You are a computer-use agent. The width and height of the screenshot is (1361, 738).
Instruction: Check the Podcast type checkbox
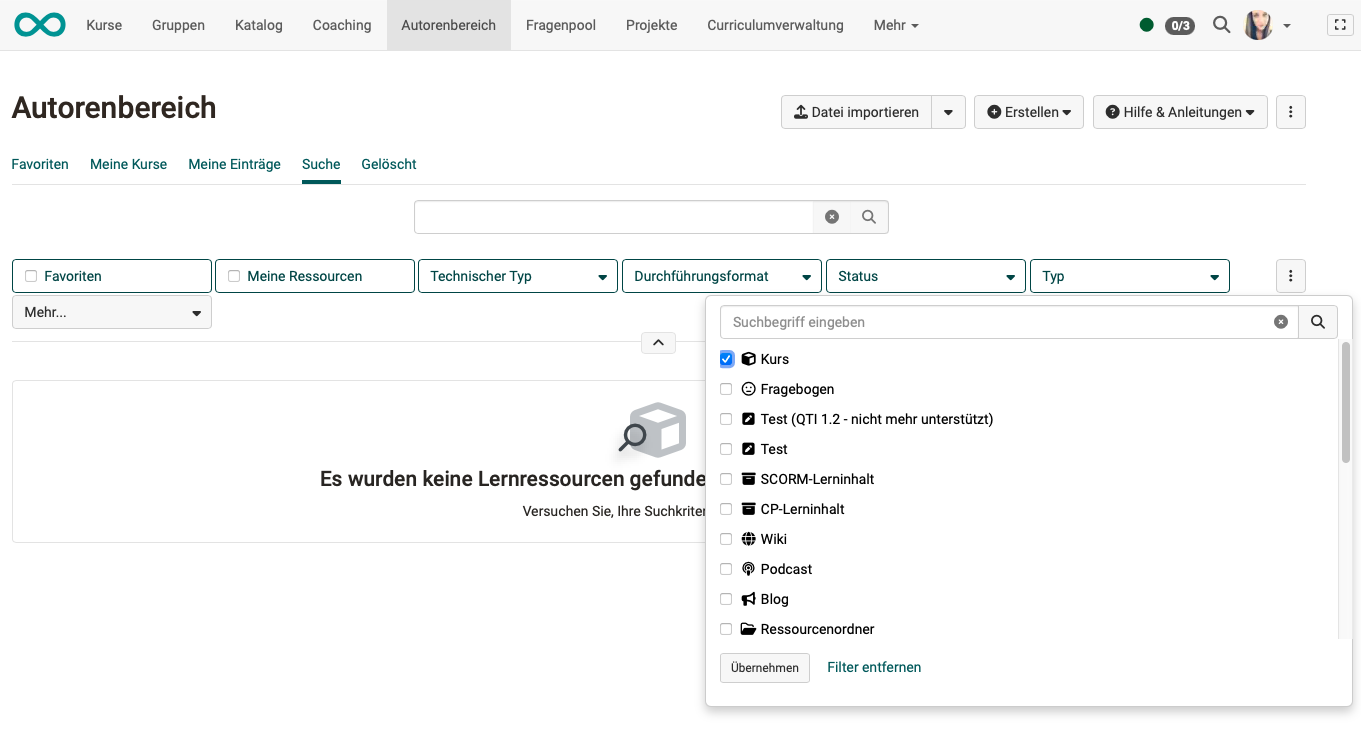726,569
